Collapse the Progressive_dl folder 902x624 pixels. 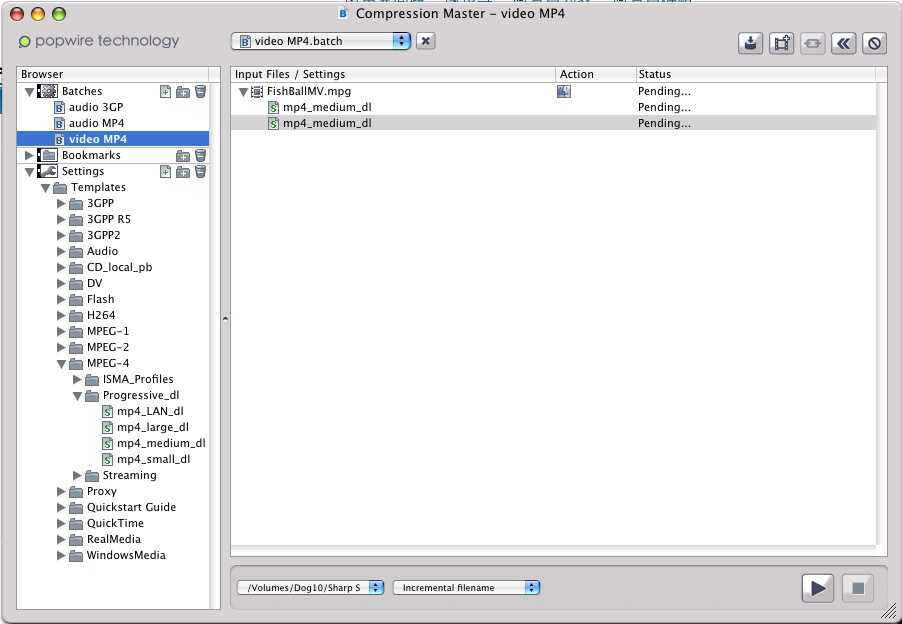78,395
